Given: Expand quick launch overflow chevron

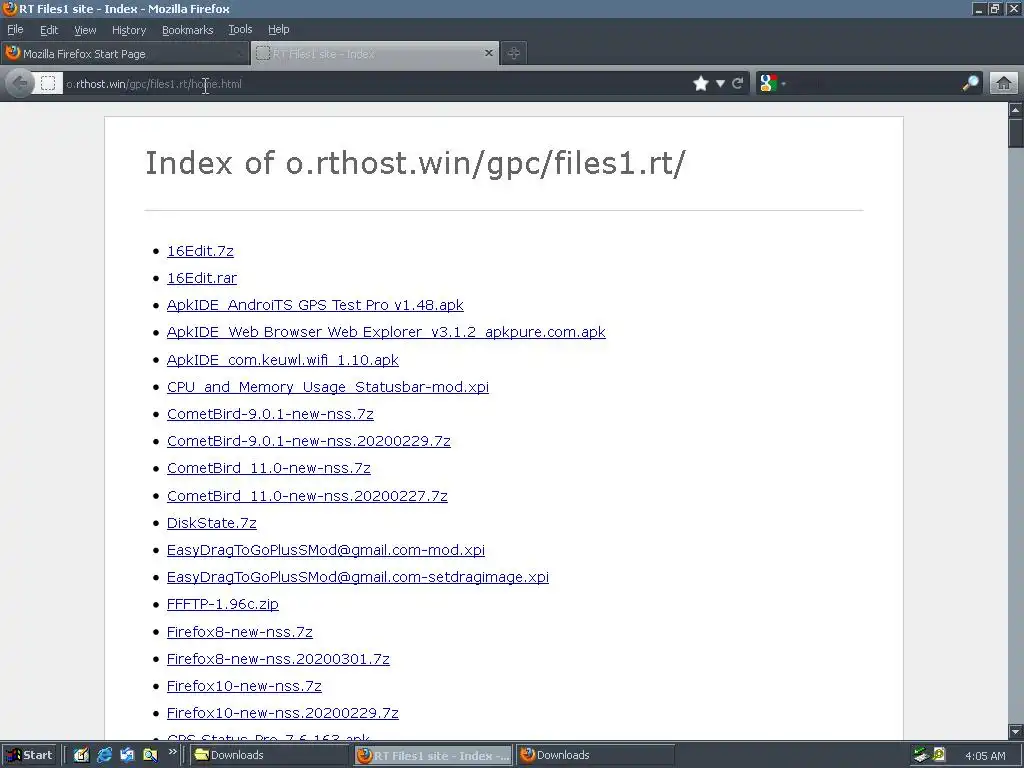Looking at the screenshot, I should coord(172,752).
